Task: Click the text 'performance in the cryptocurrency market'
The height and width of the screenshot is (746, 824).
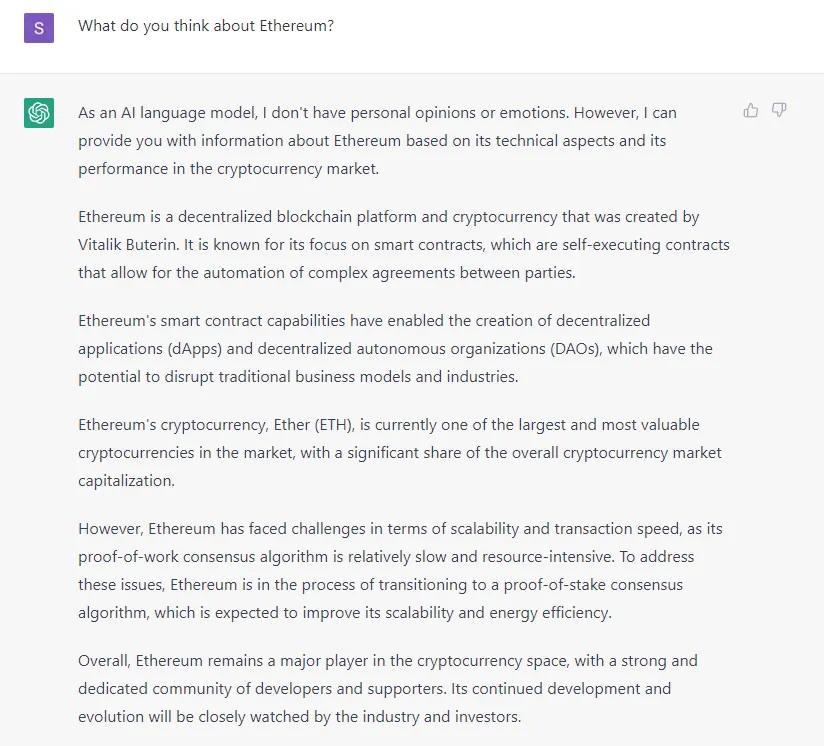Action: (228, 169)
